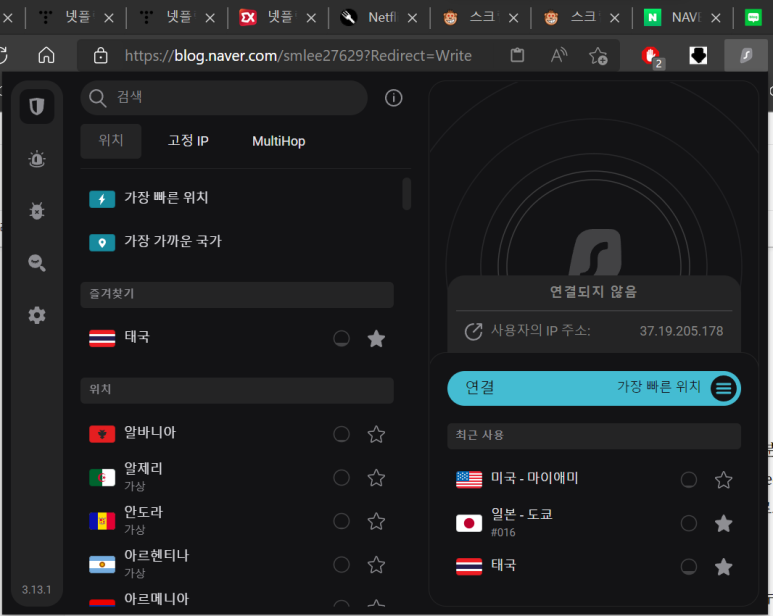The width and height of the screenshot is (773, 616).
Task: Select radio button for Andorra
Action: 341,521
